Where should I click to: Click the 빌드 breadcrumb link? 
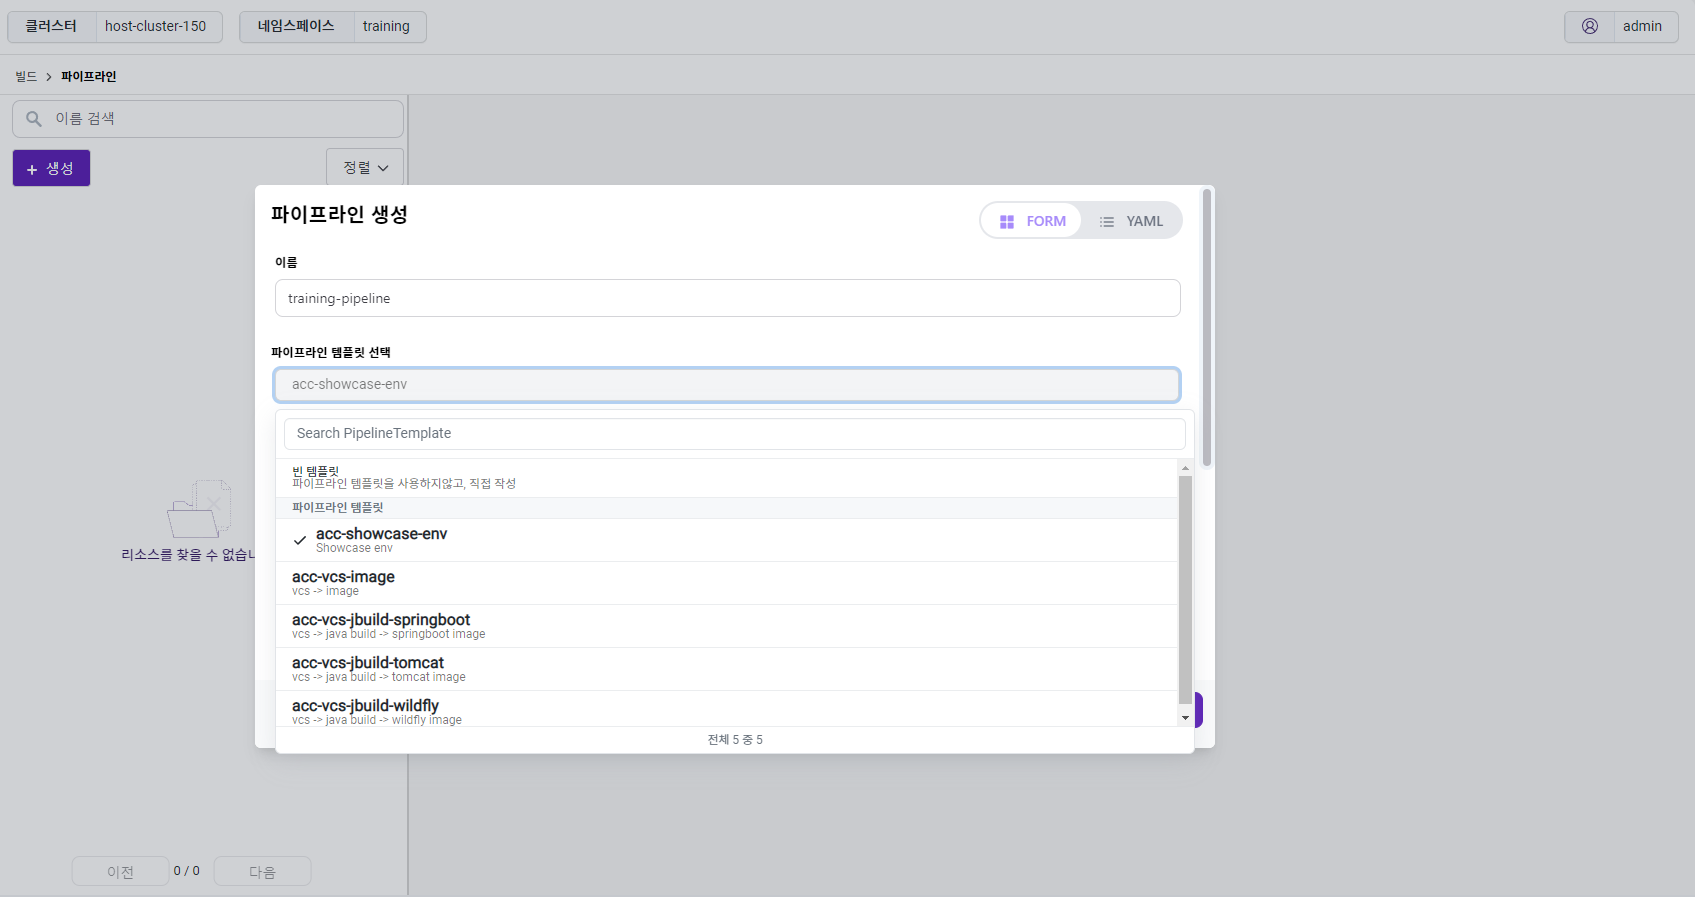point(26,77)
